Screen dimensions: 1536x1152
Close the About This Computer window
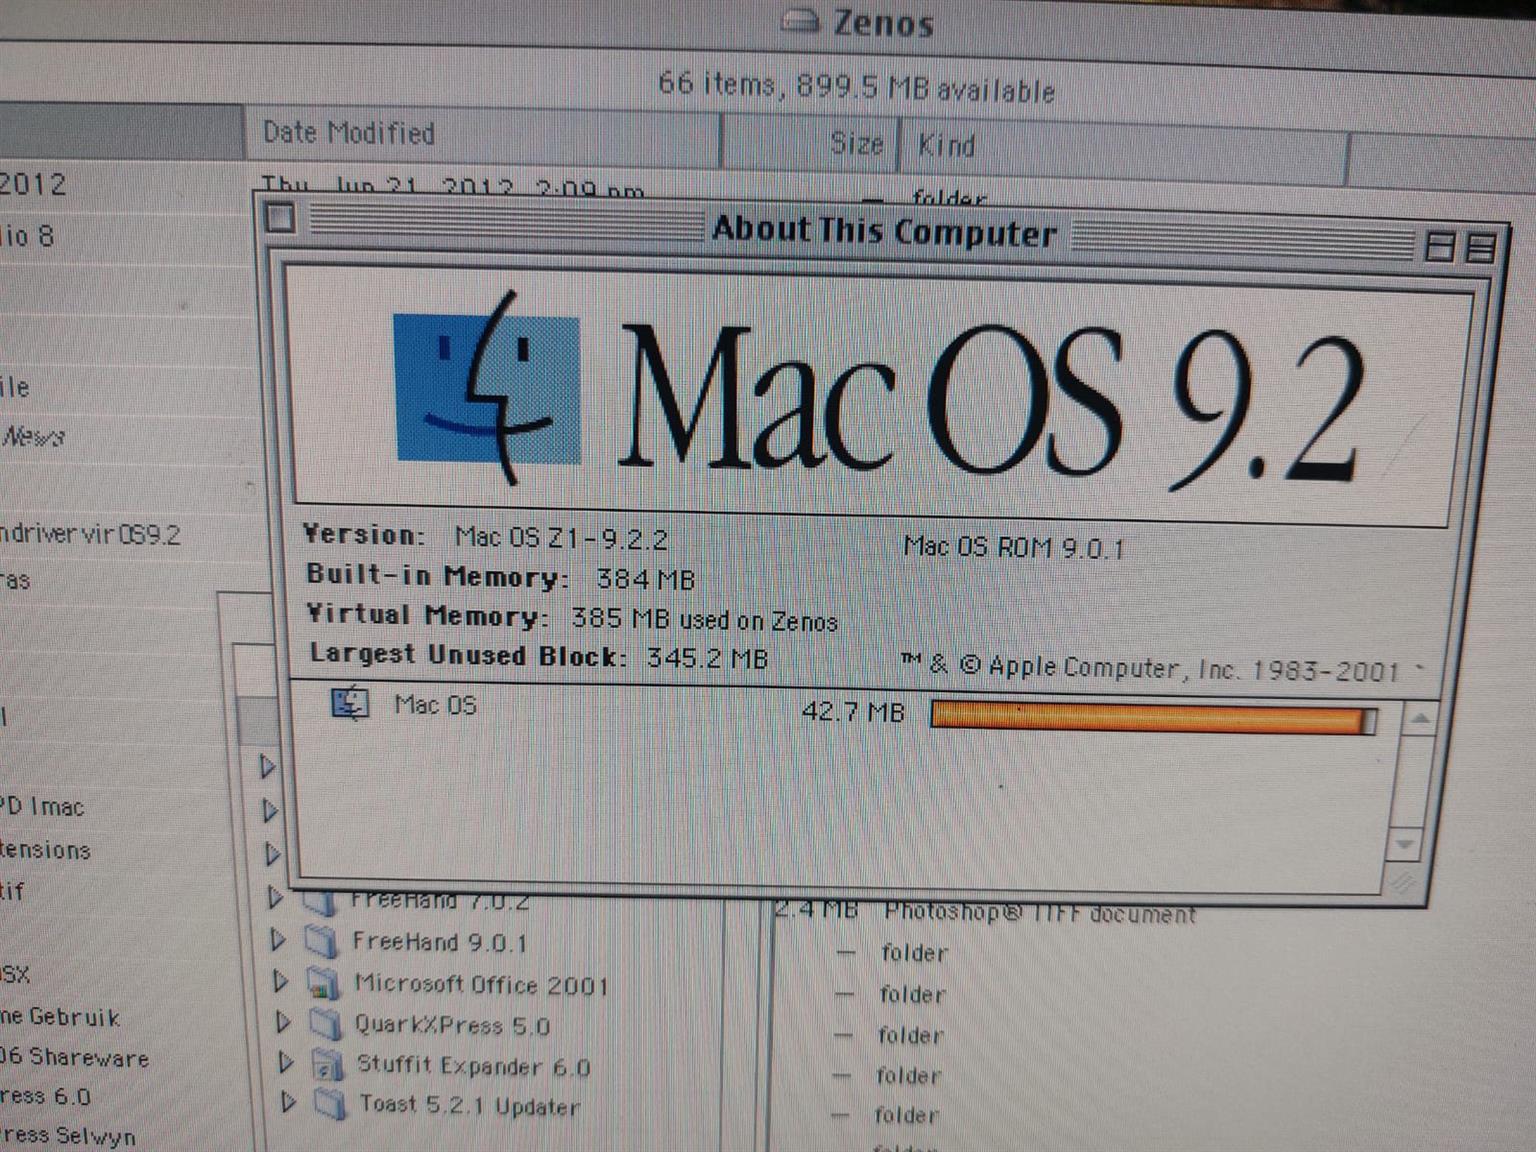281,217
